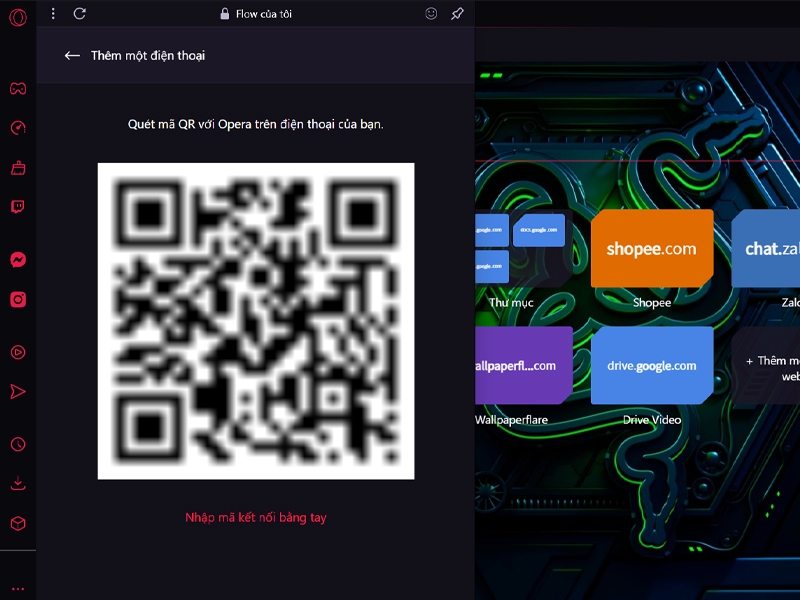The image size is (800, 600).
Task: Open the Player icon in sidebar
Action: coord(18,352)
